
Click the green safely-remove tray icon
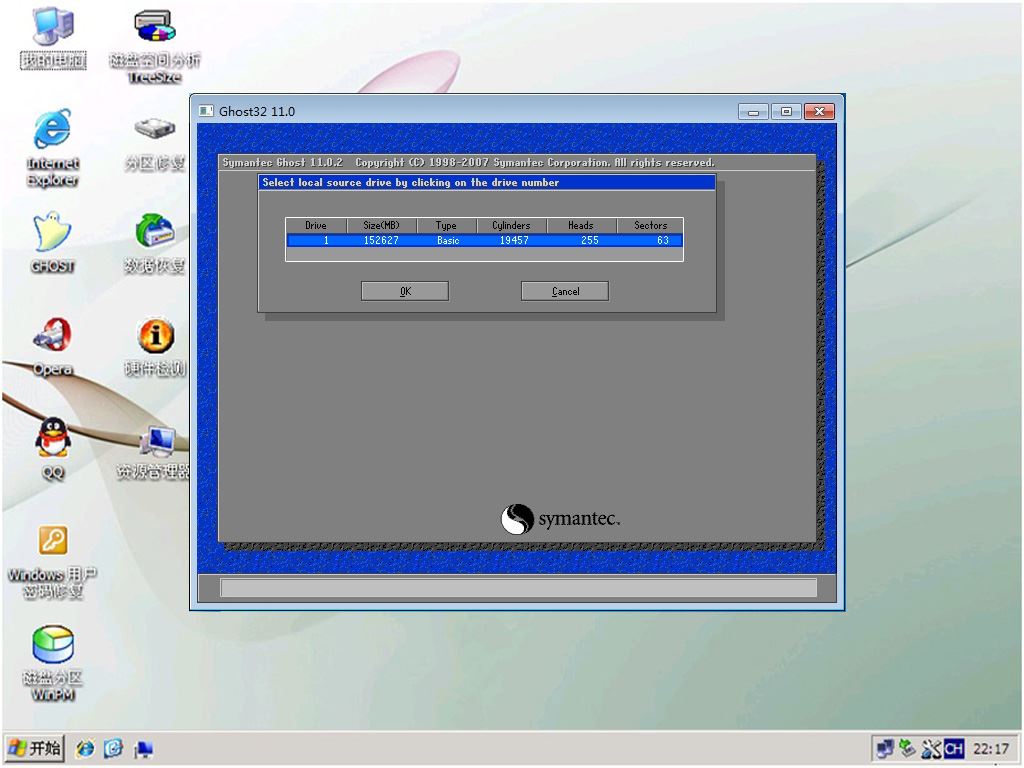pyautogui.click(x=908, y=748)
